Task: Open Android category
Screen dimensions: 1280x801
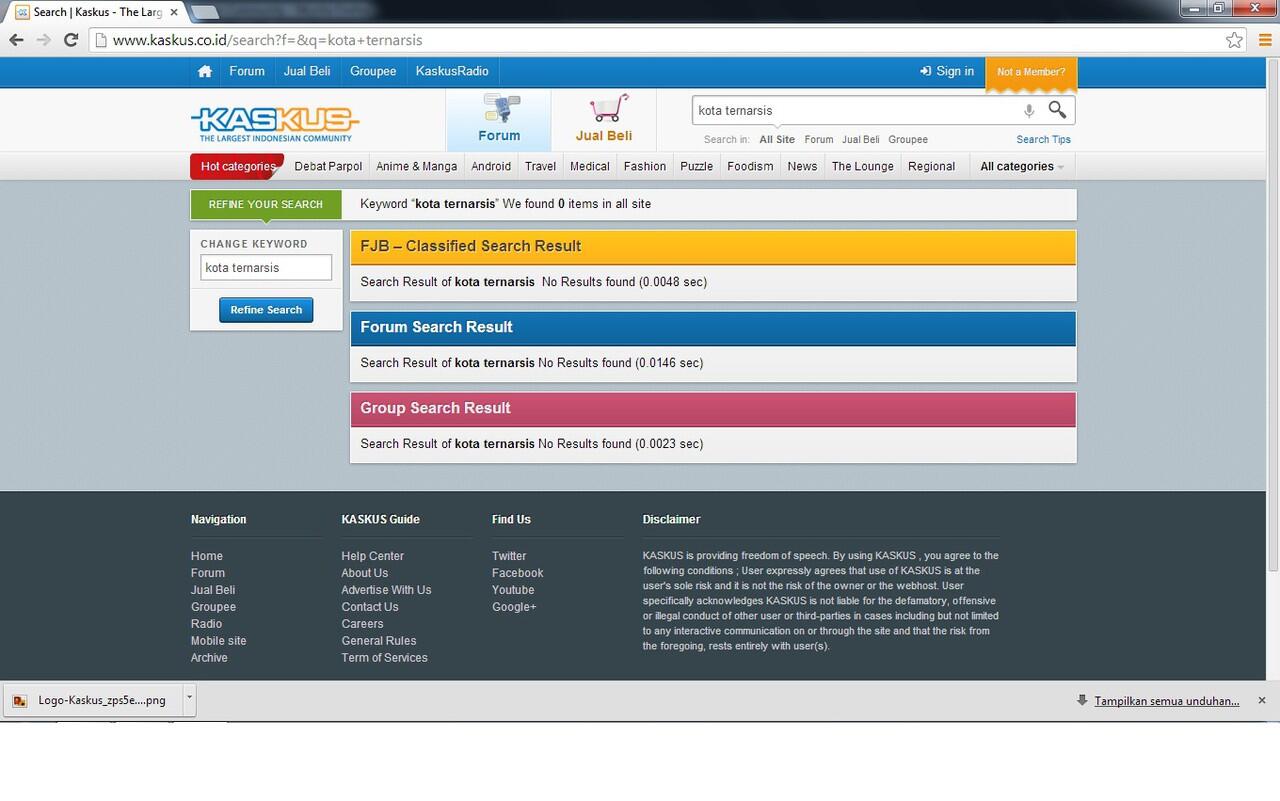Action: click(491, 166)
